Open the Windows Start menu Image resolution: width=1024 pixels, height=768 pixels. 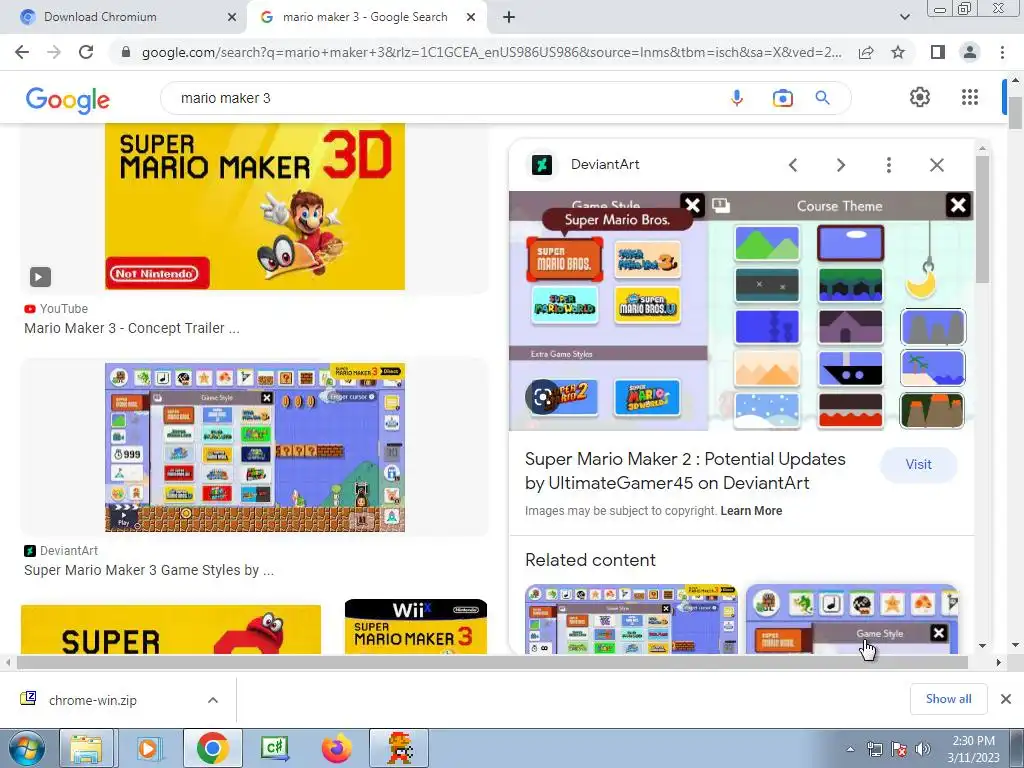pos(26,748)
